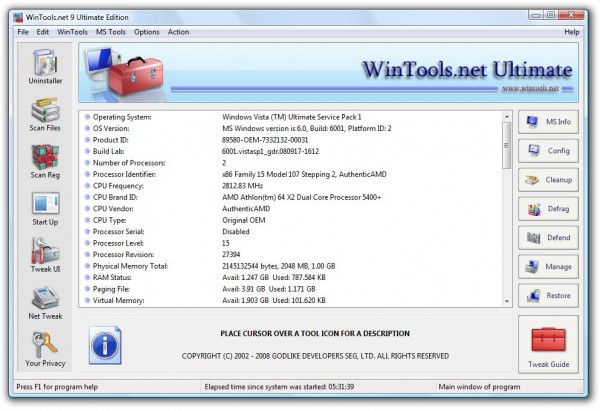Open the File menu

click(23, 32)
